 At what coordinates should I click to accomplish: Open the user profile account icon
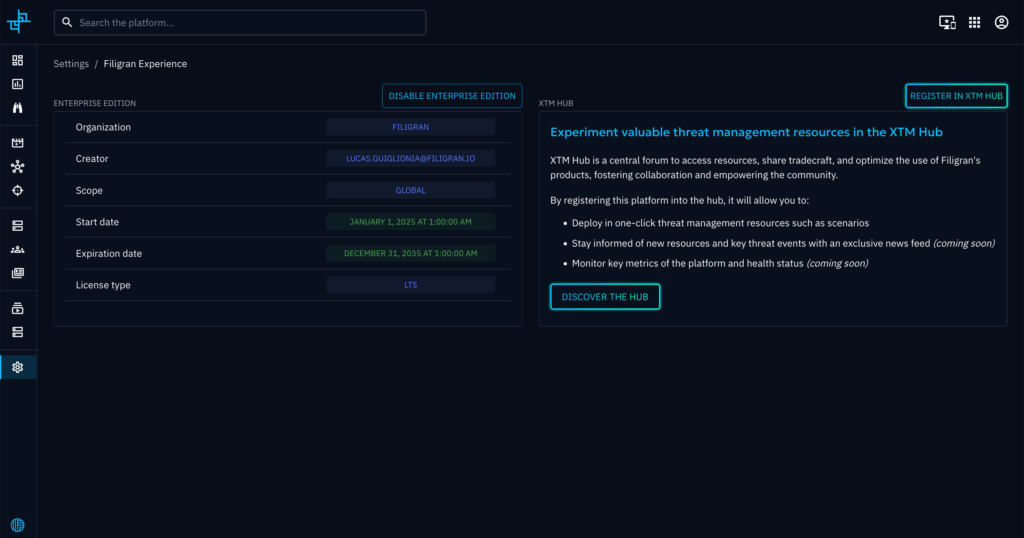point(1001,22)
